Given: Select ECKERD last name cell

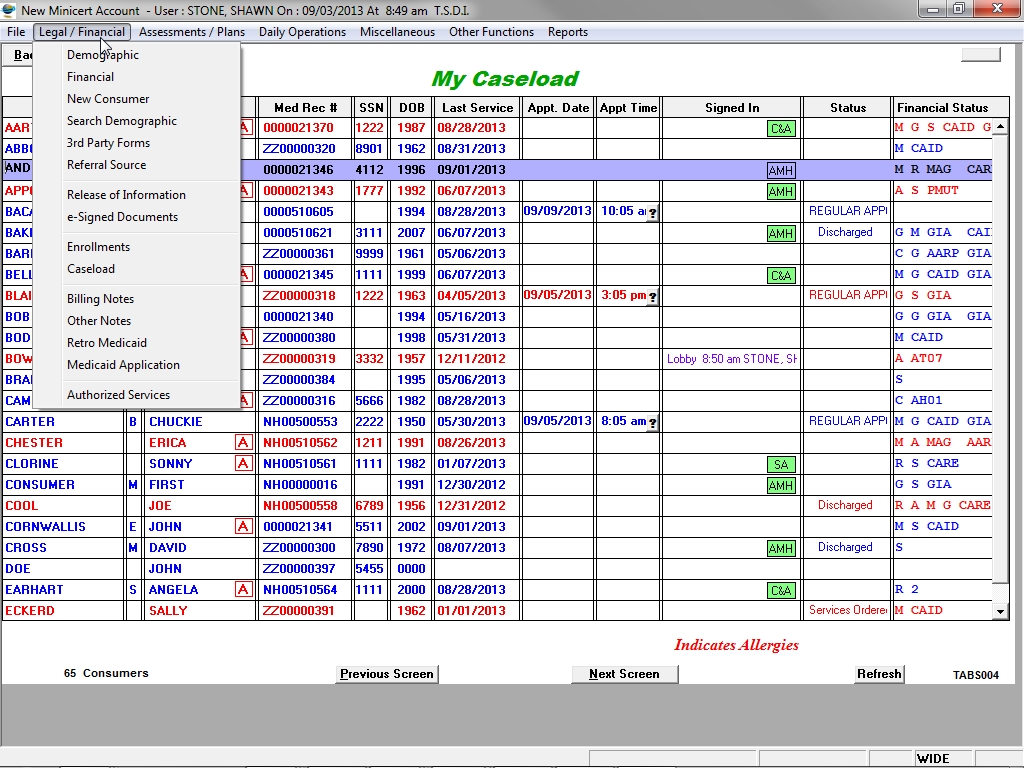Looking at the screenshot, I should [x=63, y=611].
